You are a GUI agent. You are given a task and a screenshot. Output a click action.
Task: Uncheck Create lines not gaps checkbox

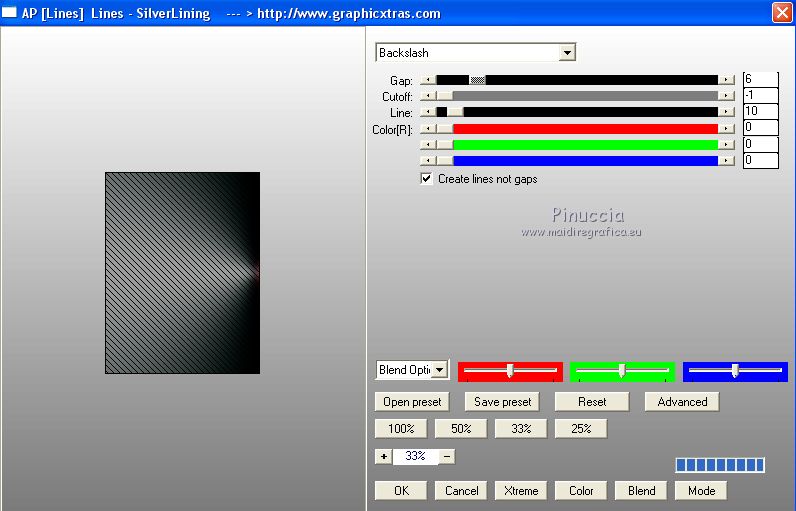(426, 179)
